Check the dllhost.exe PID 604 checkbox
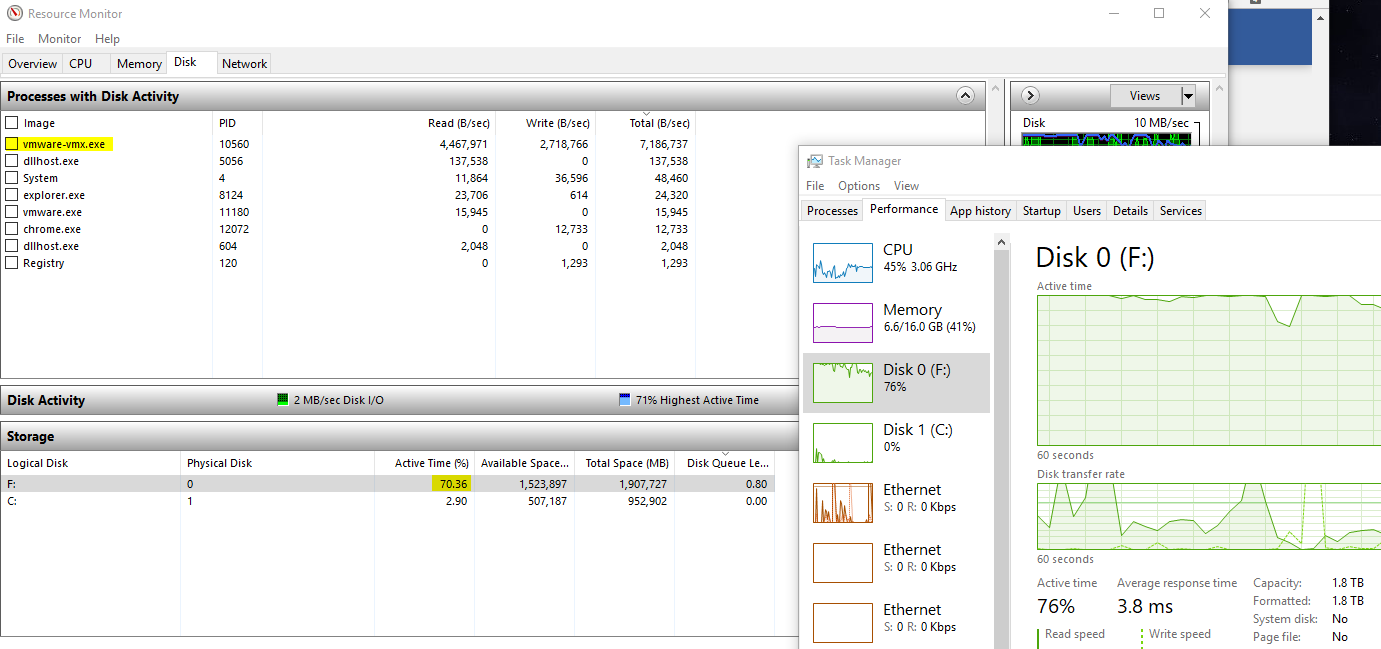This screenshot has height=649, width=1381. pyautogui.click(x=12, y=246)
